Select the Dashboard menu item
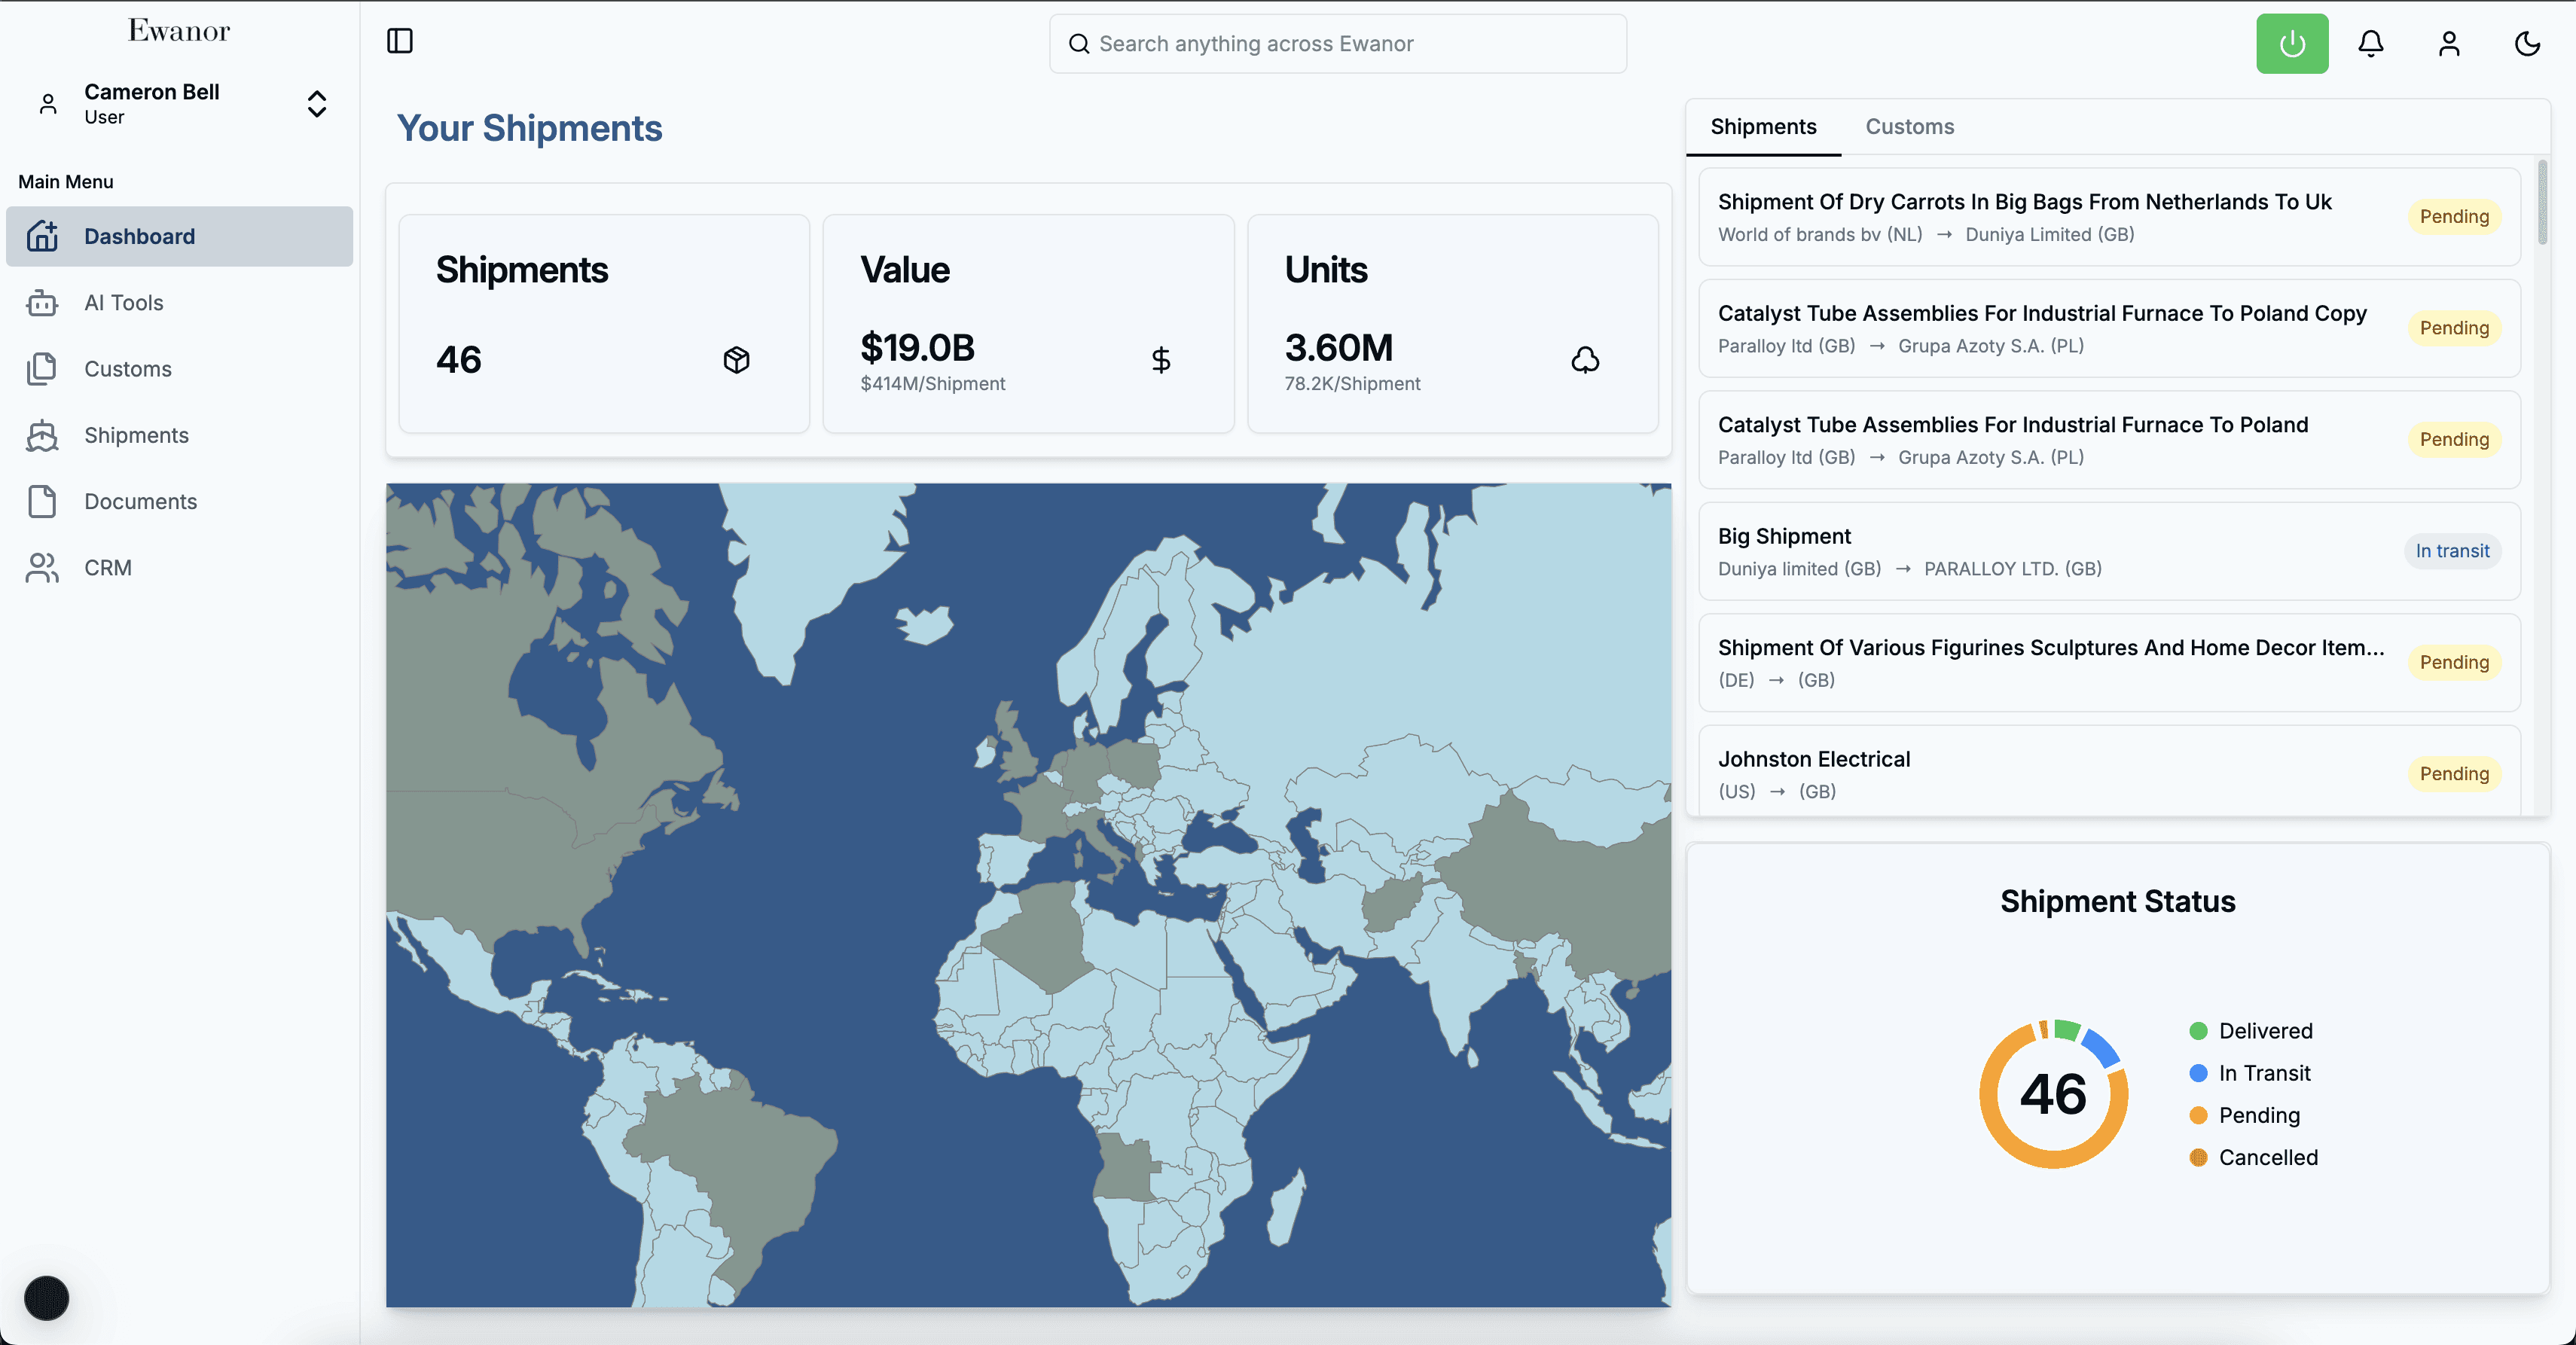The image size is (2576, 1345). pos(180,236)
